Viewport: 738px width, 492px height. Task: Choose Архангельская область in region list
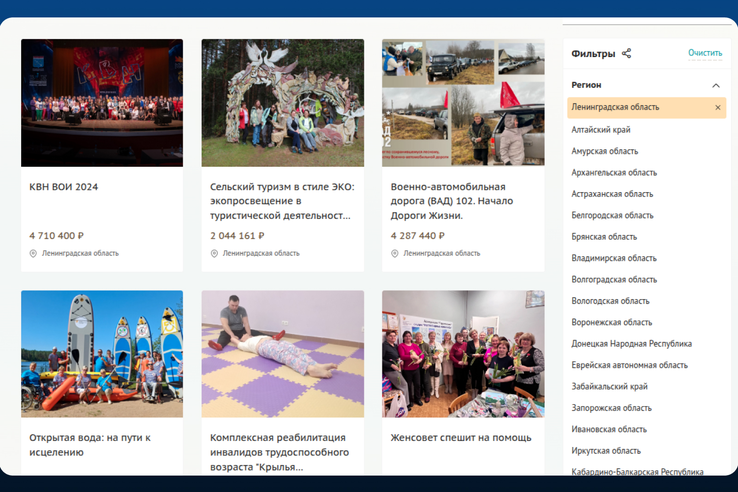click(x=614, y=173)
